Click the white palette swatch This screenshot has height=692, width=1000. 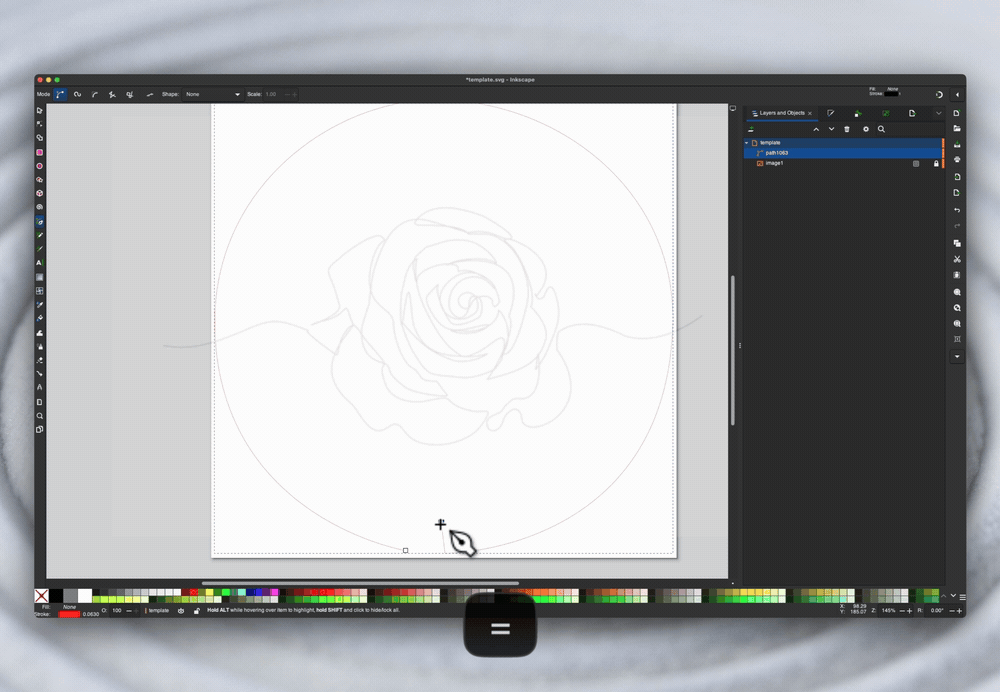click(85, 596)
